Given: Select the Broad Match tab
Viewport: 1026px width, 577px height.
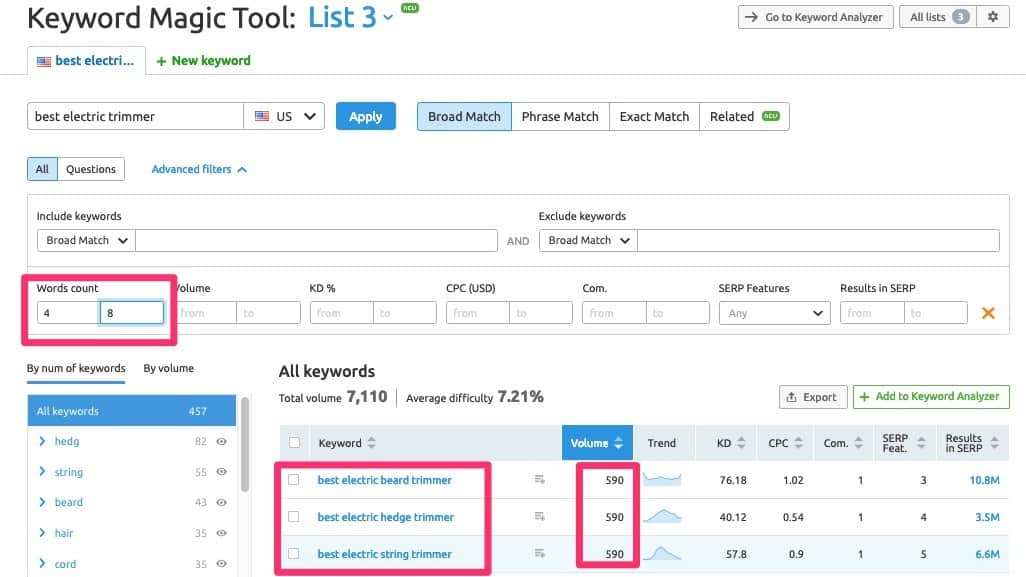Looking at the screenshot, I should (465, 116).
